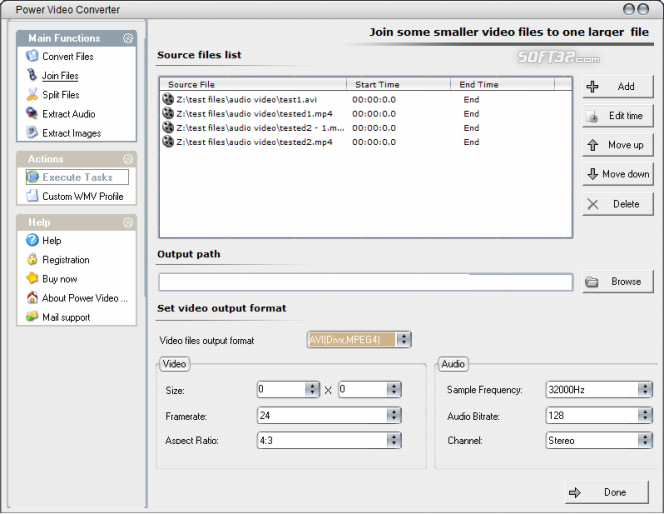The height and width of the screenshot is (514, 664).
Task: Click the Extract Audio icon
Action: click(x=32, y=113)
